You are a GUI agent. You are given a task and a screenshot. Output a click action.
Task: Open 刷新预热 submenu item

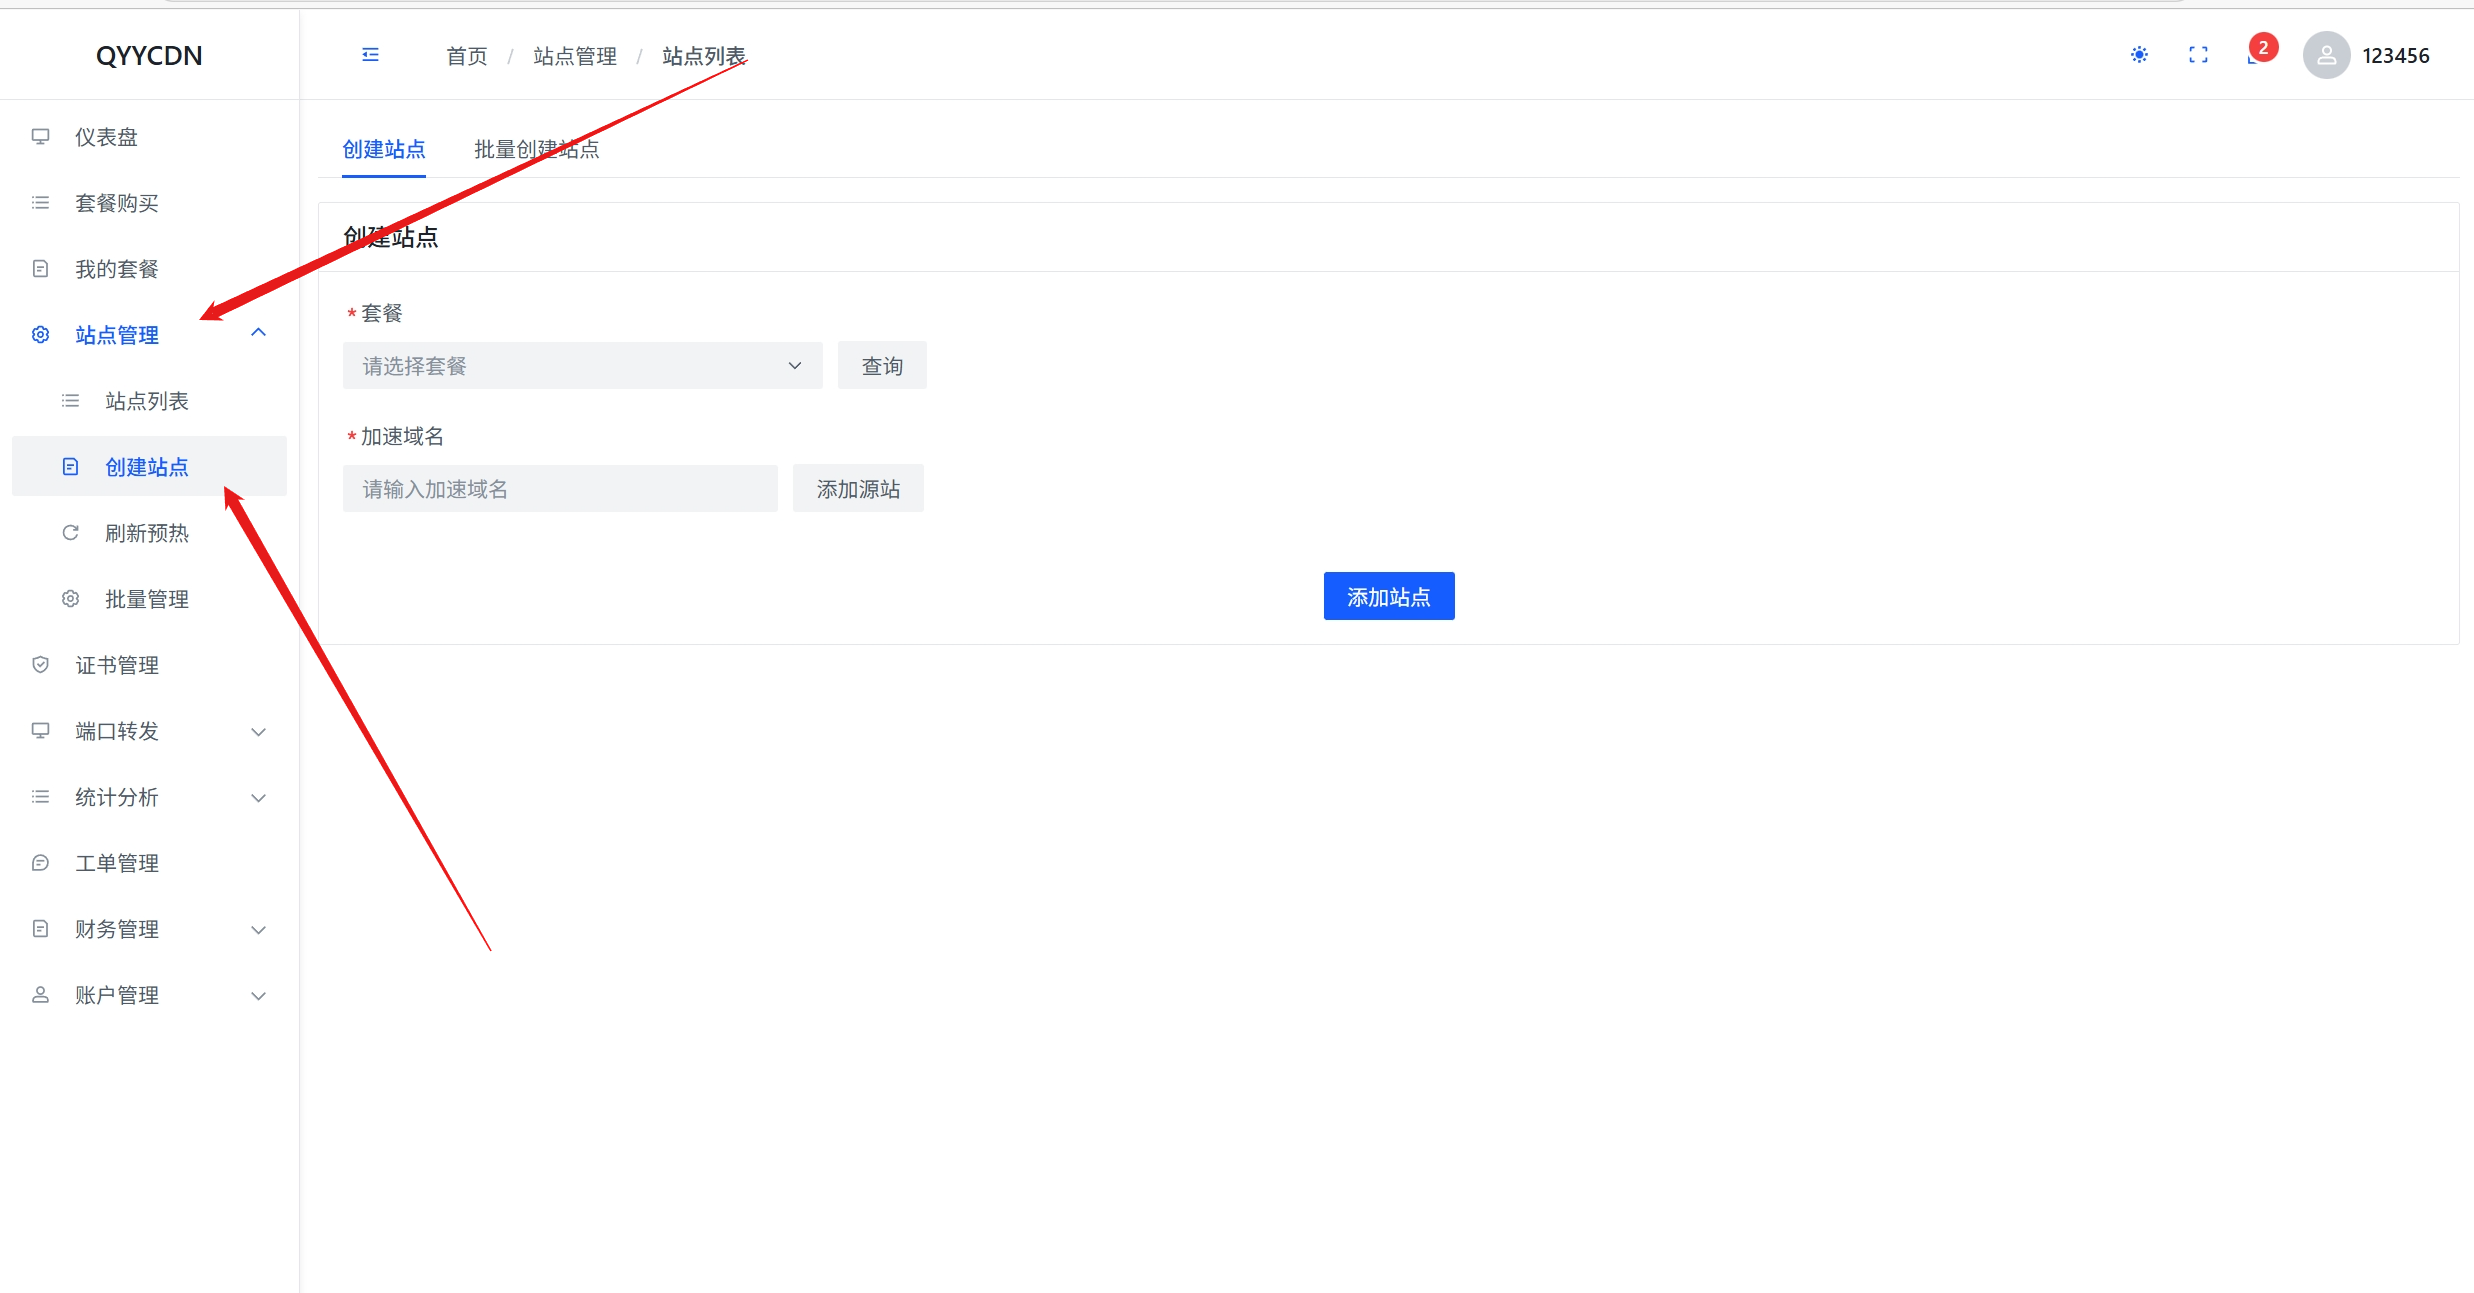click(147, 533)
